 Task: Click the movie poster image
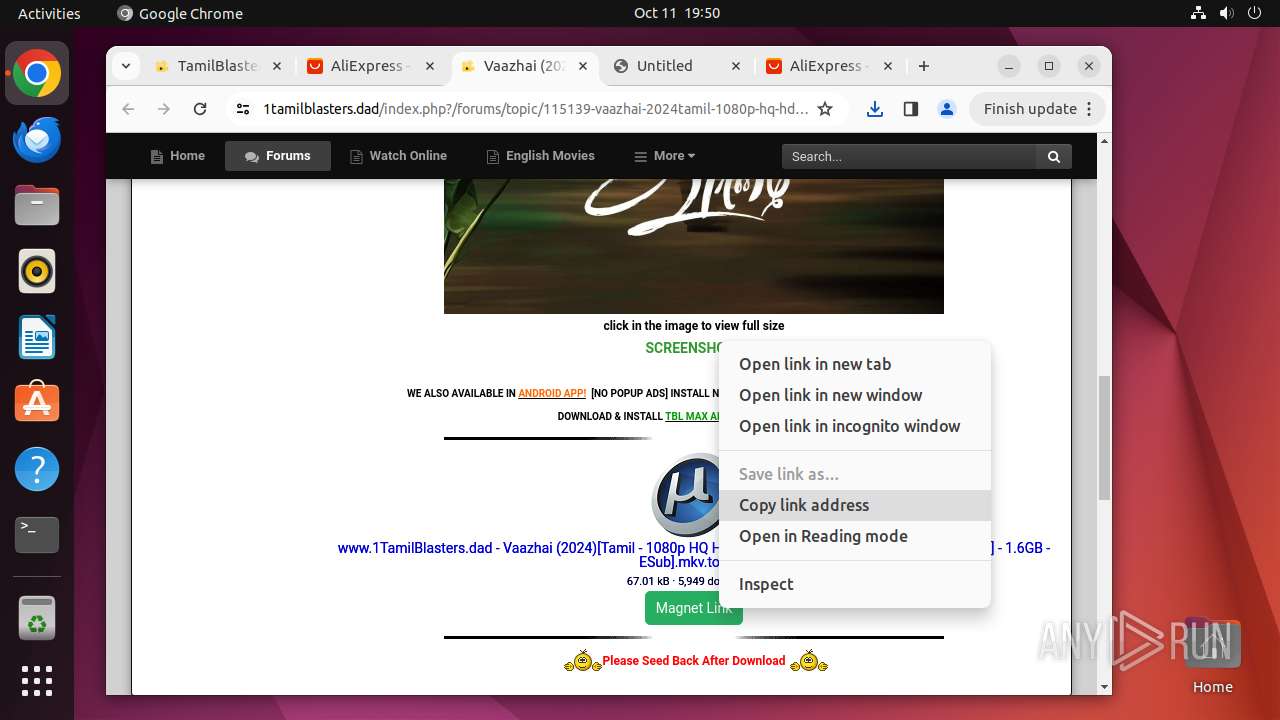(694, 246)
